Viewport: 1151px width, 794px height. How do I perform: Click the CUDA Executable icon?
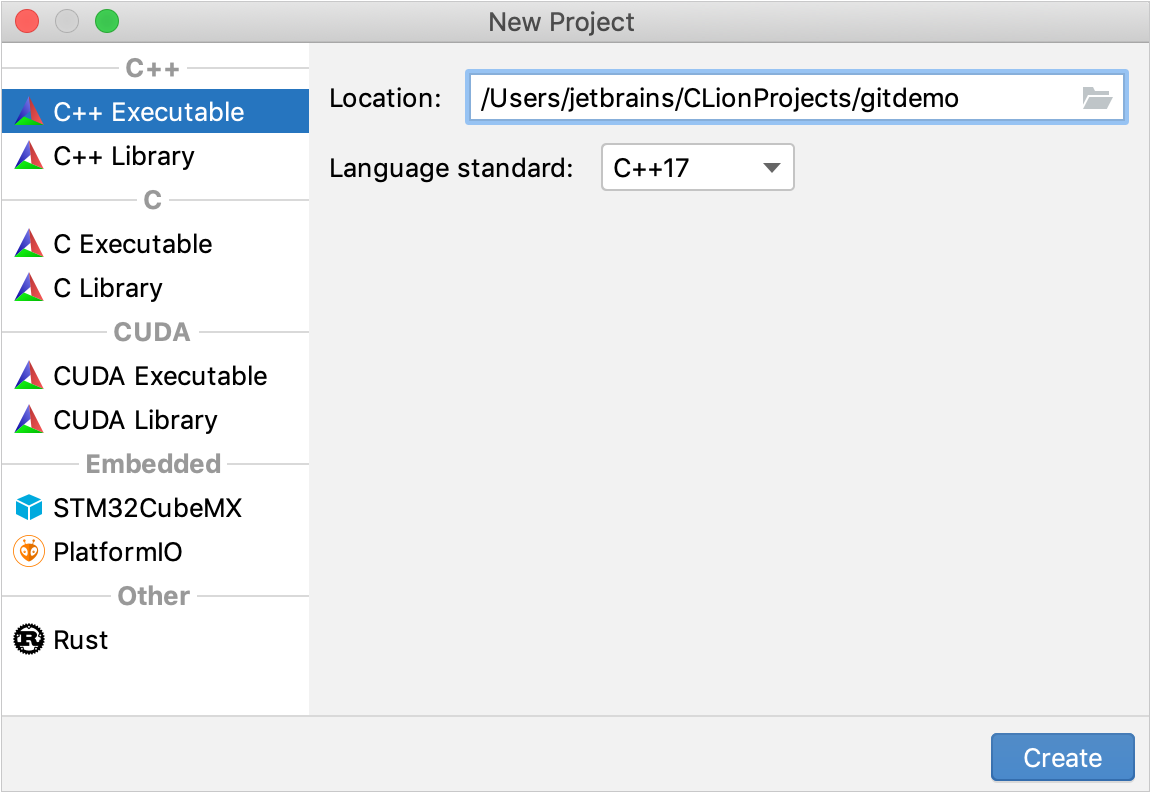[x=29, y=376]
